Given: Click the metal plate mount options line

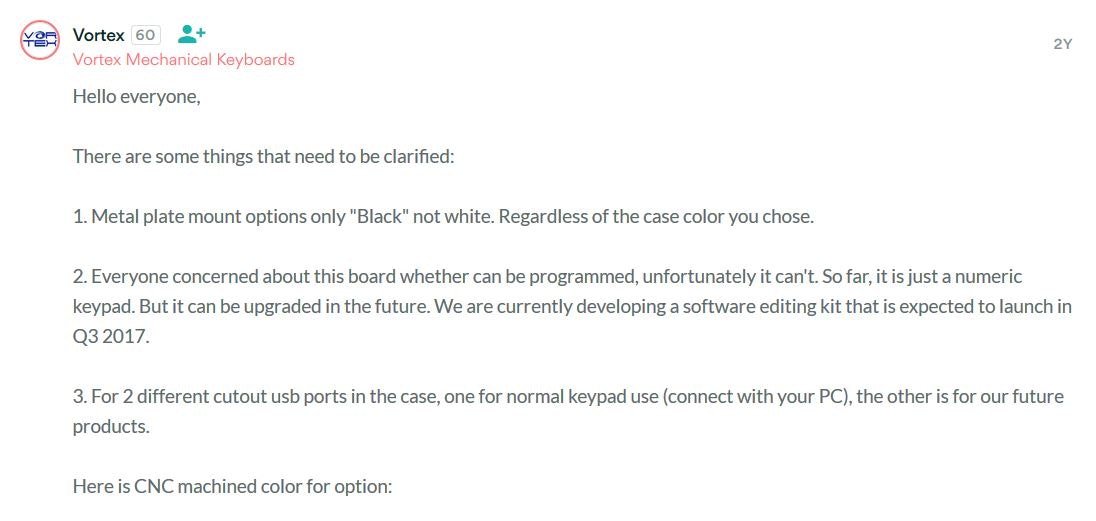Looking at the screenshot, I should 442,216.
